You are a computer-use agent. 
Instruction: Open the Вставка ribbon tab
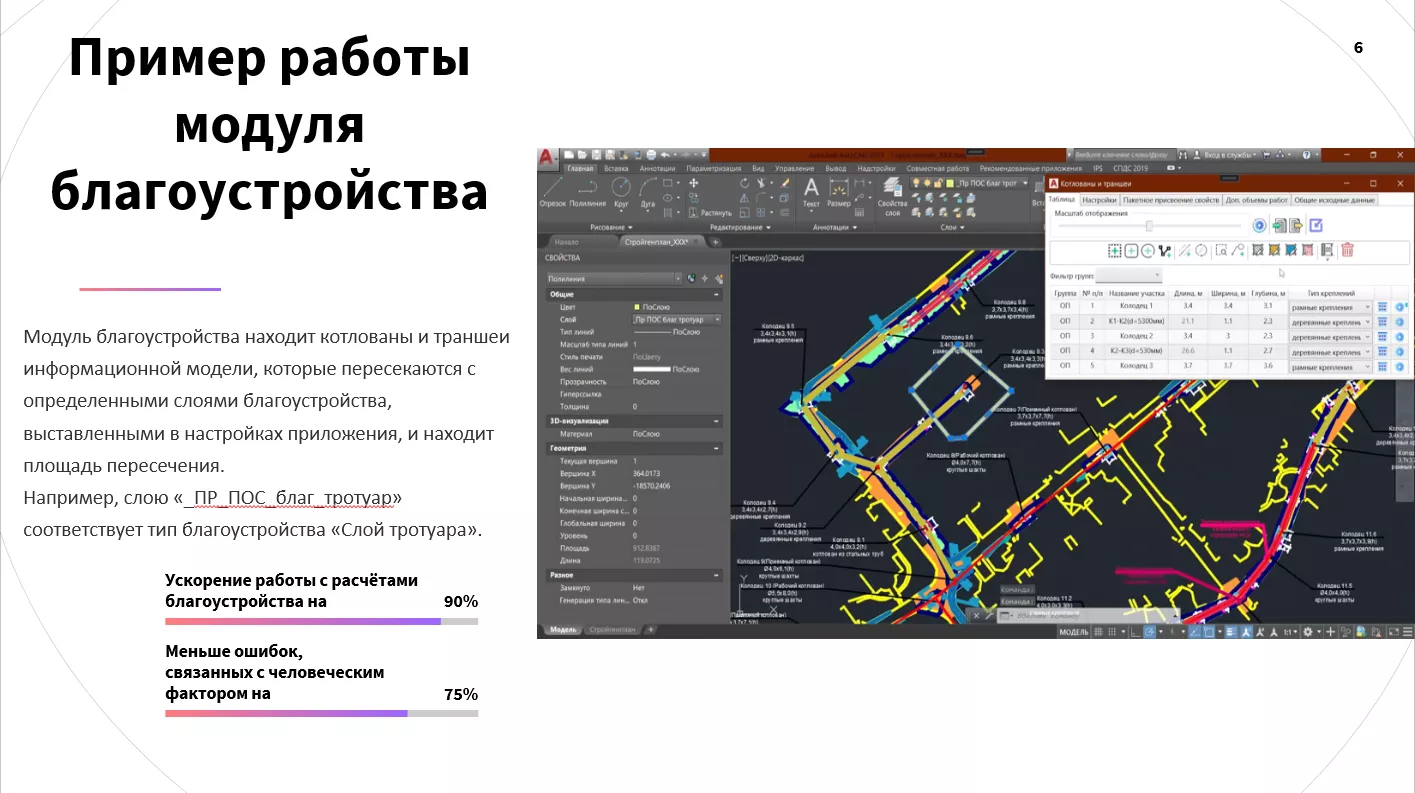point(615,168)
